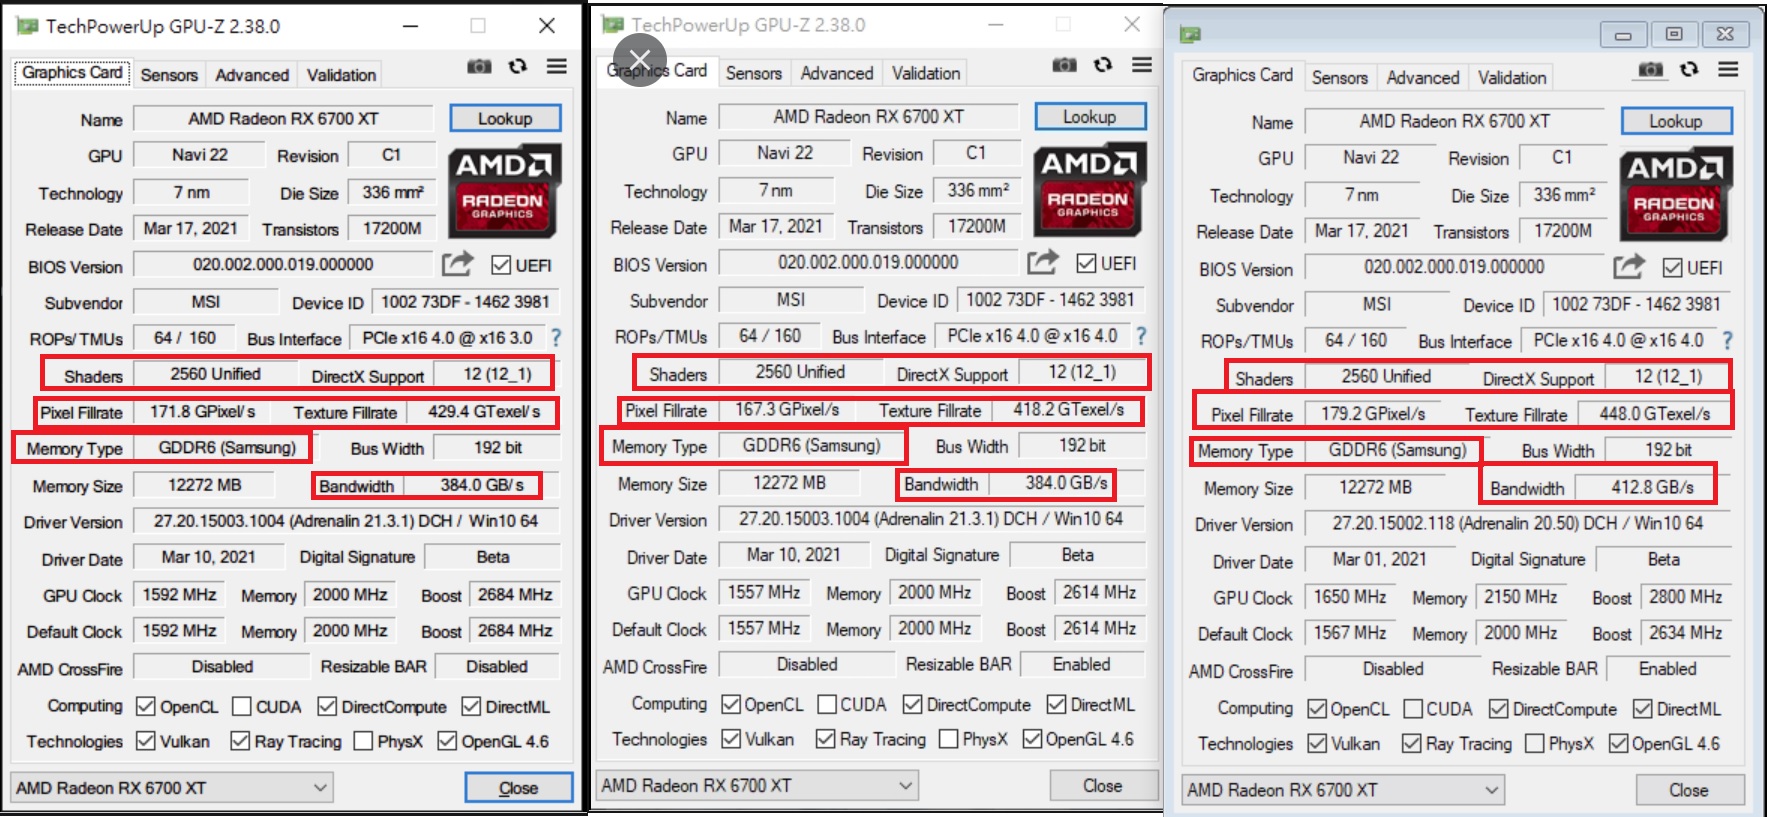This screenshot has width=1767, height=817.
Task: Click the round X overlay close icon
Action: point(640,59)
